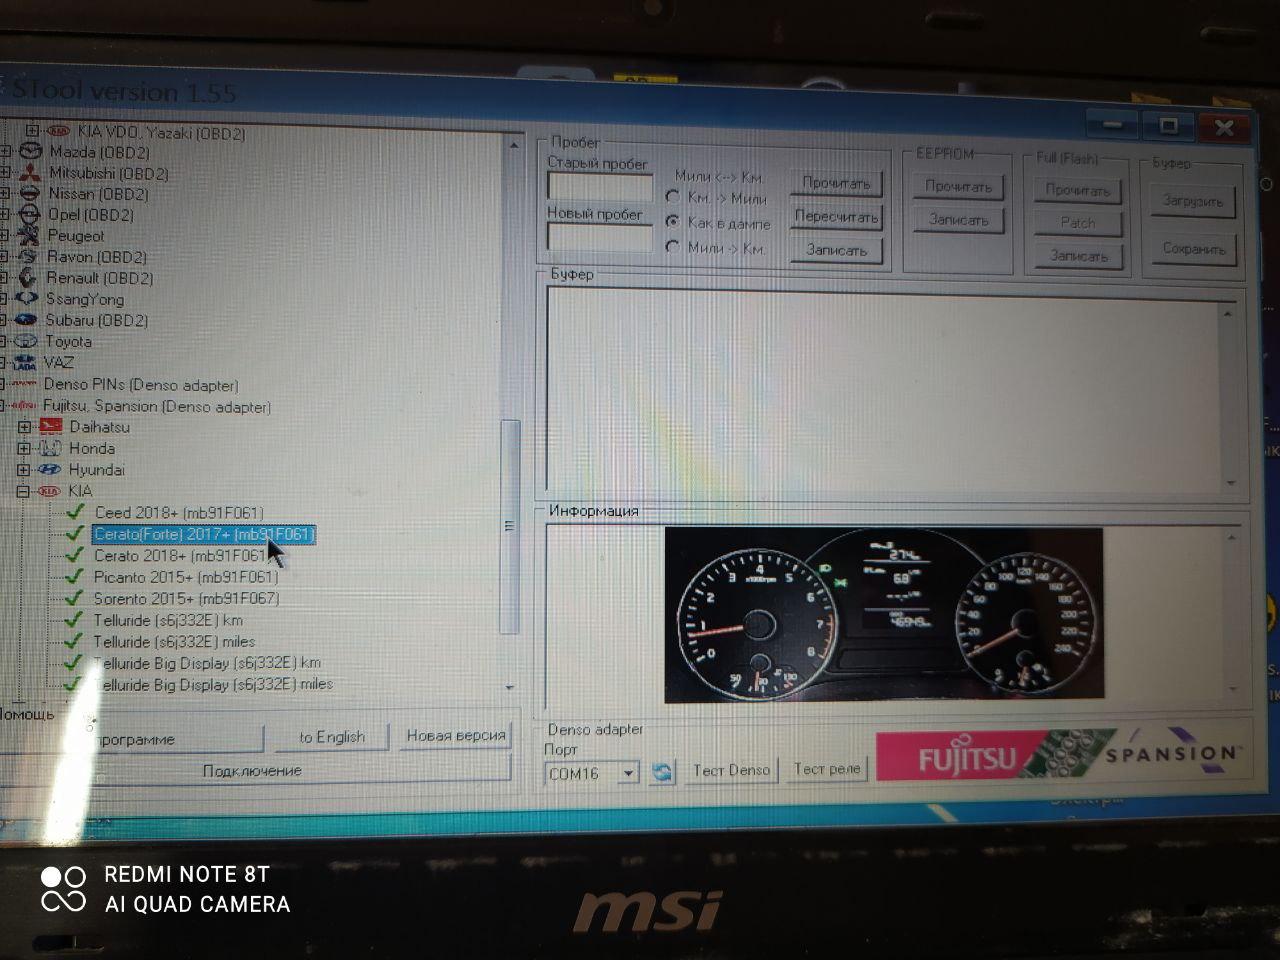Click Прочитать in the Full (Flash) group
The width and height of the screenshot is (1280, 960).
pyautogui.click(x=1077, y=190)
